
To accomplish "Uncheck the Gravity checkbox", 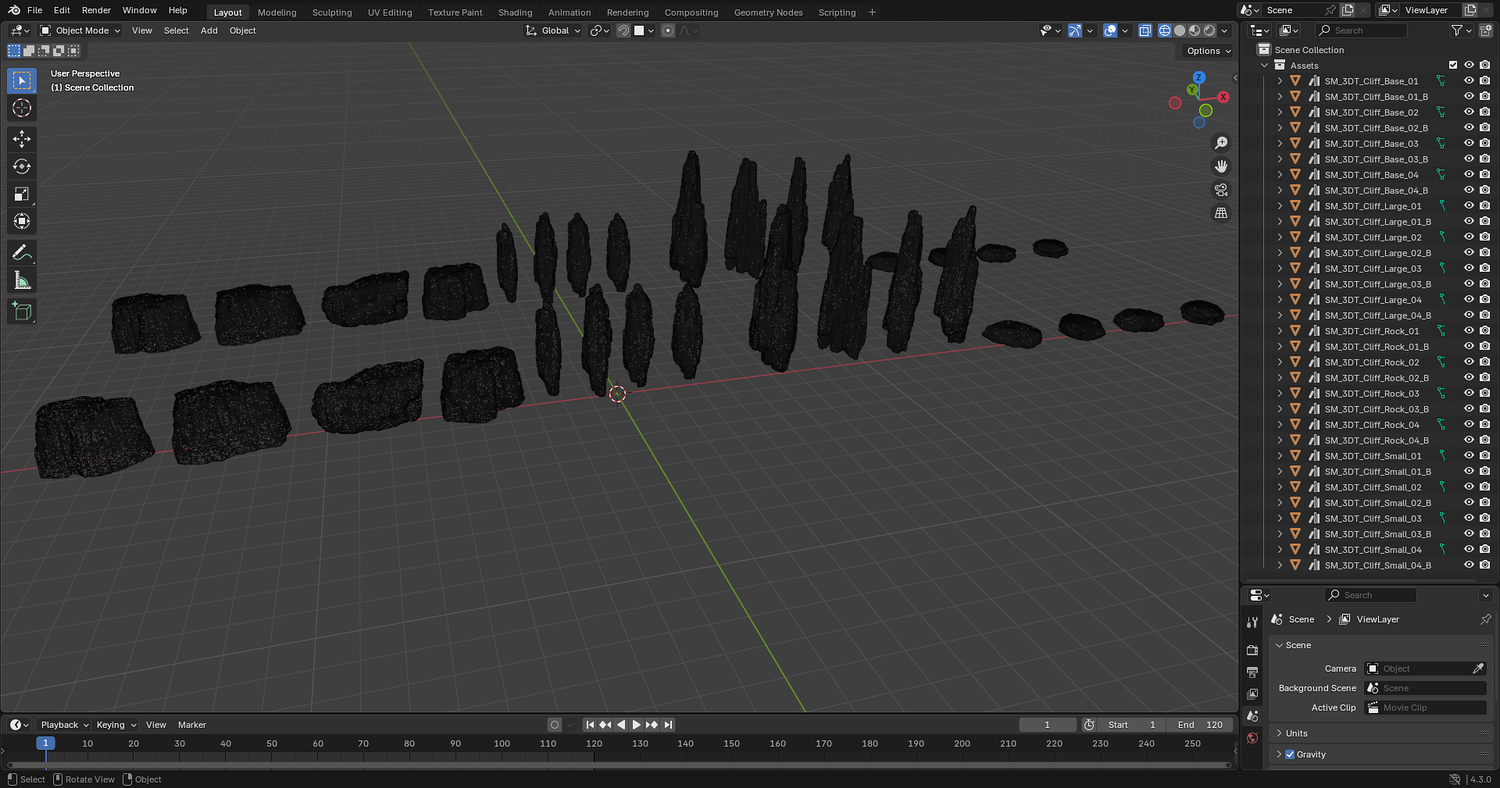I will tap(1290, 754).
